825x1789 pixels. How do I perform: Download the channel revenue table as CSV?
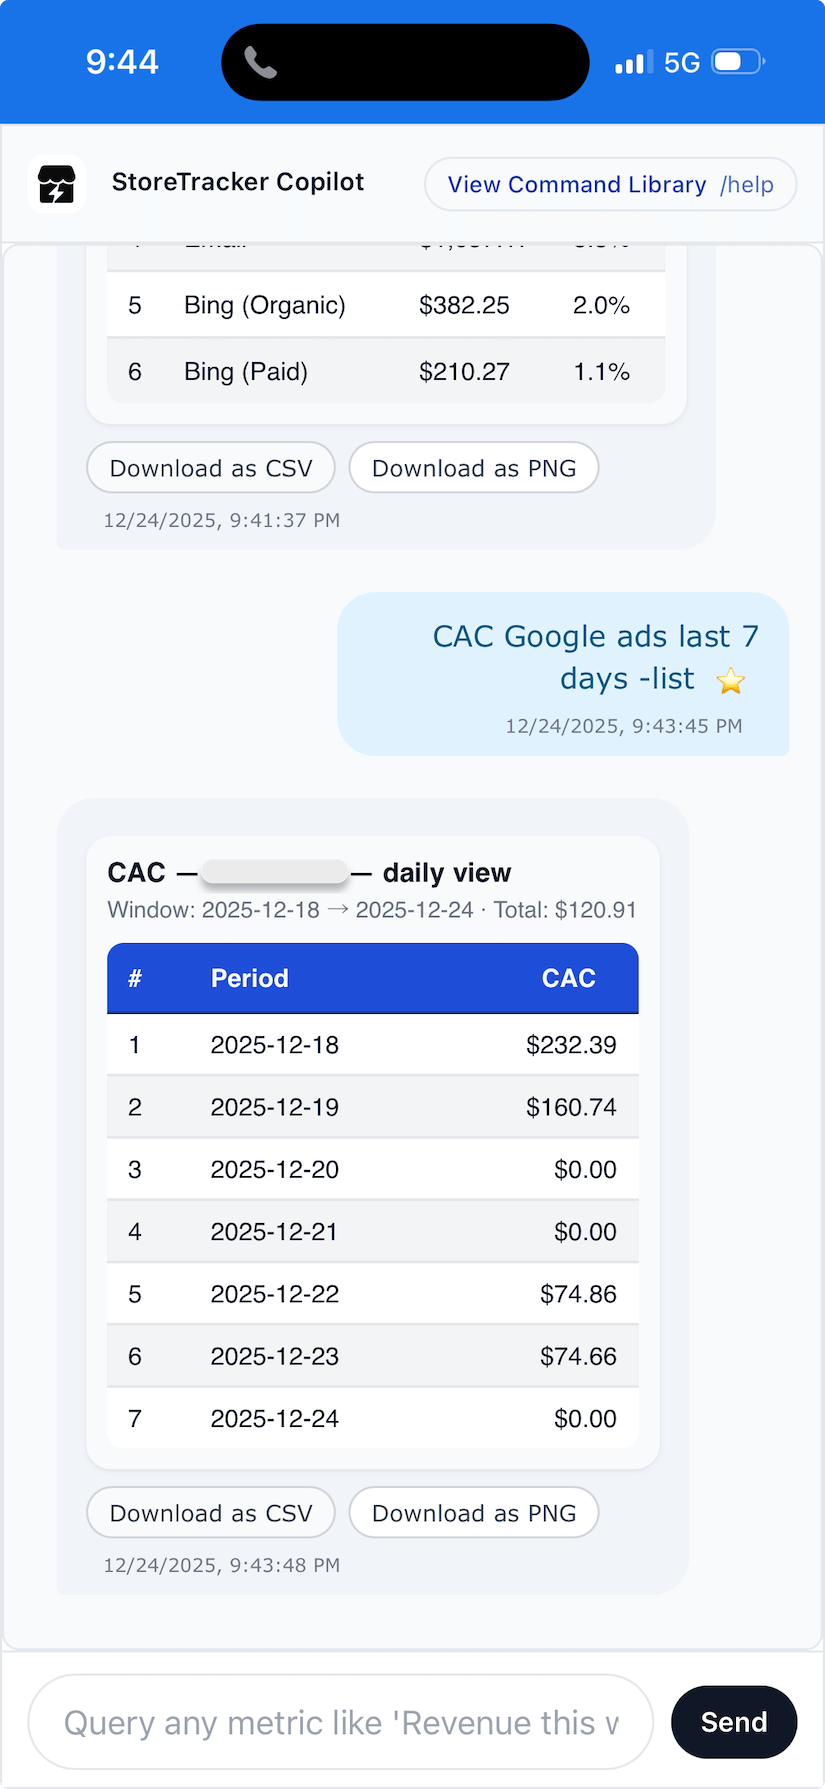[211, 468]
